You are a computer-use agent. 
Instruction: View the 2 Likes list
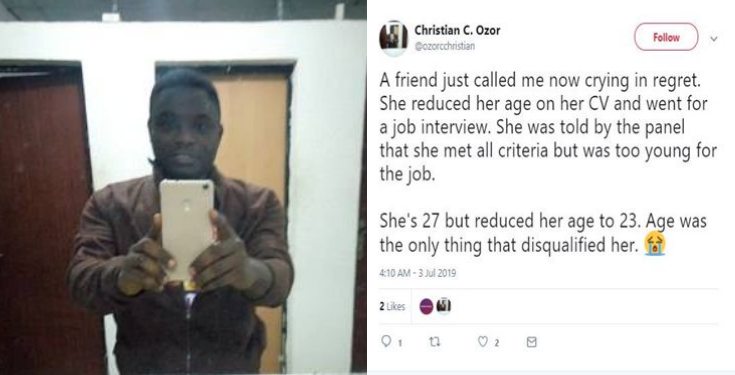(x=392, y=307)
